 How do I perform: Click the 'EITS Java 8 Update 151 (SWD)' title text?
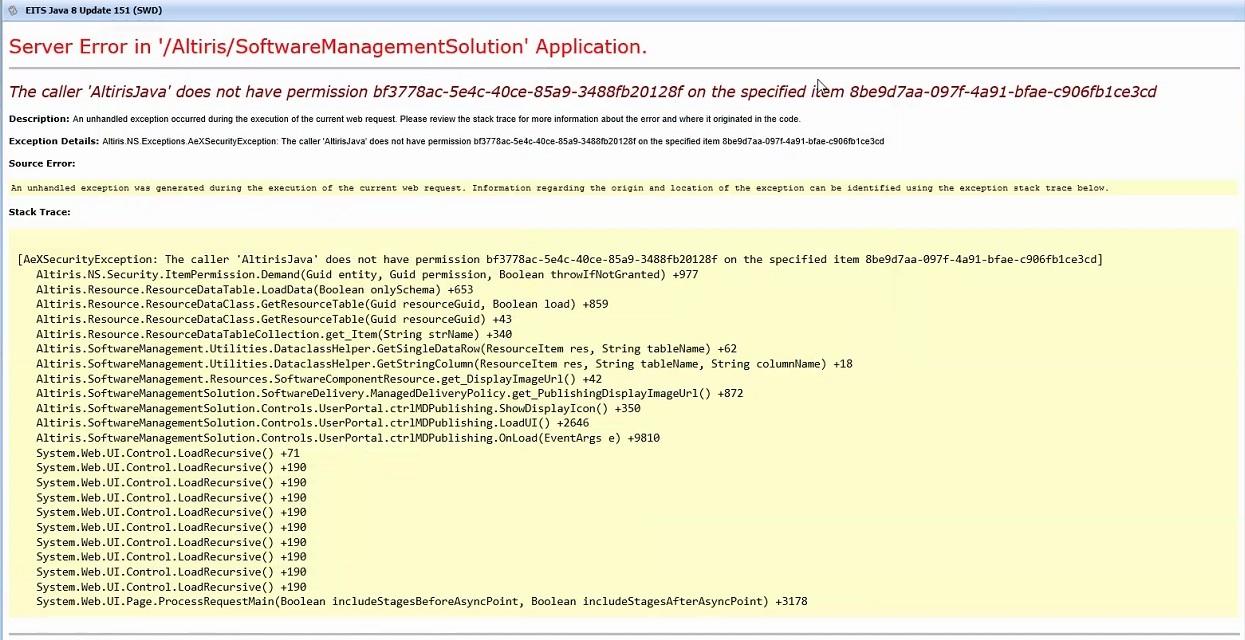pyautogui.click(x=93, y=10)
